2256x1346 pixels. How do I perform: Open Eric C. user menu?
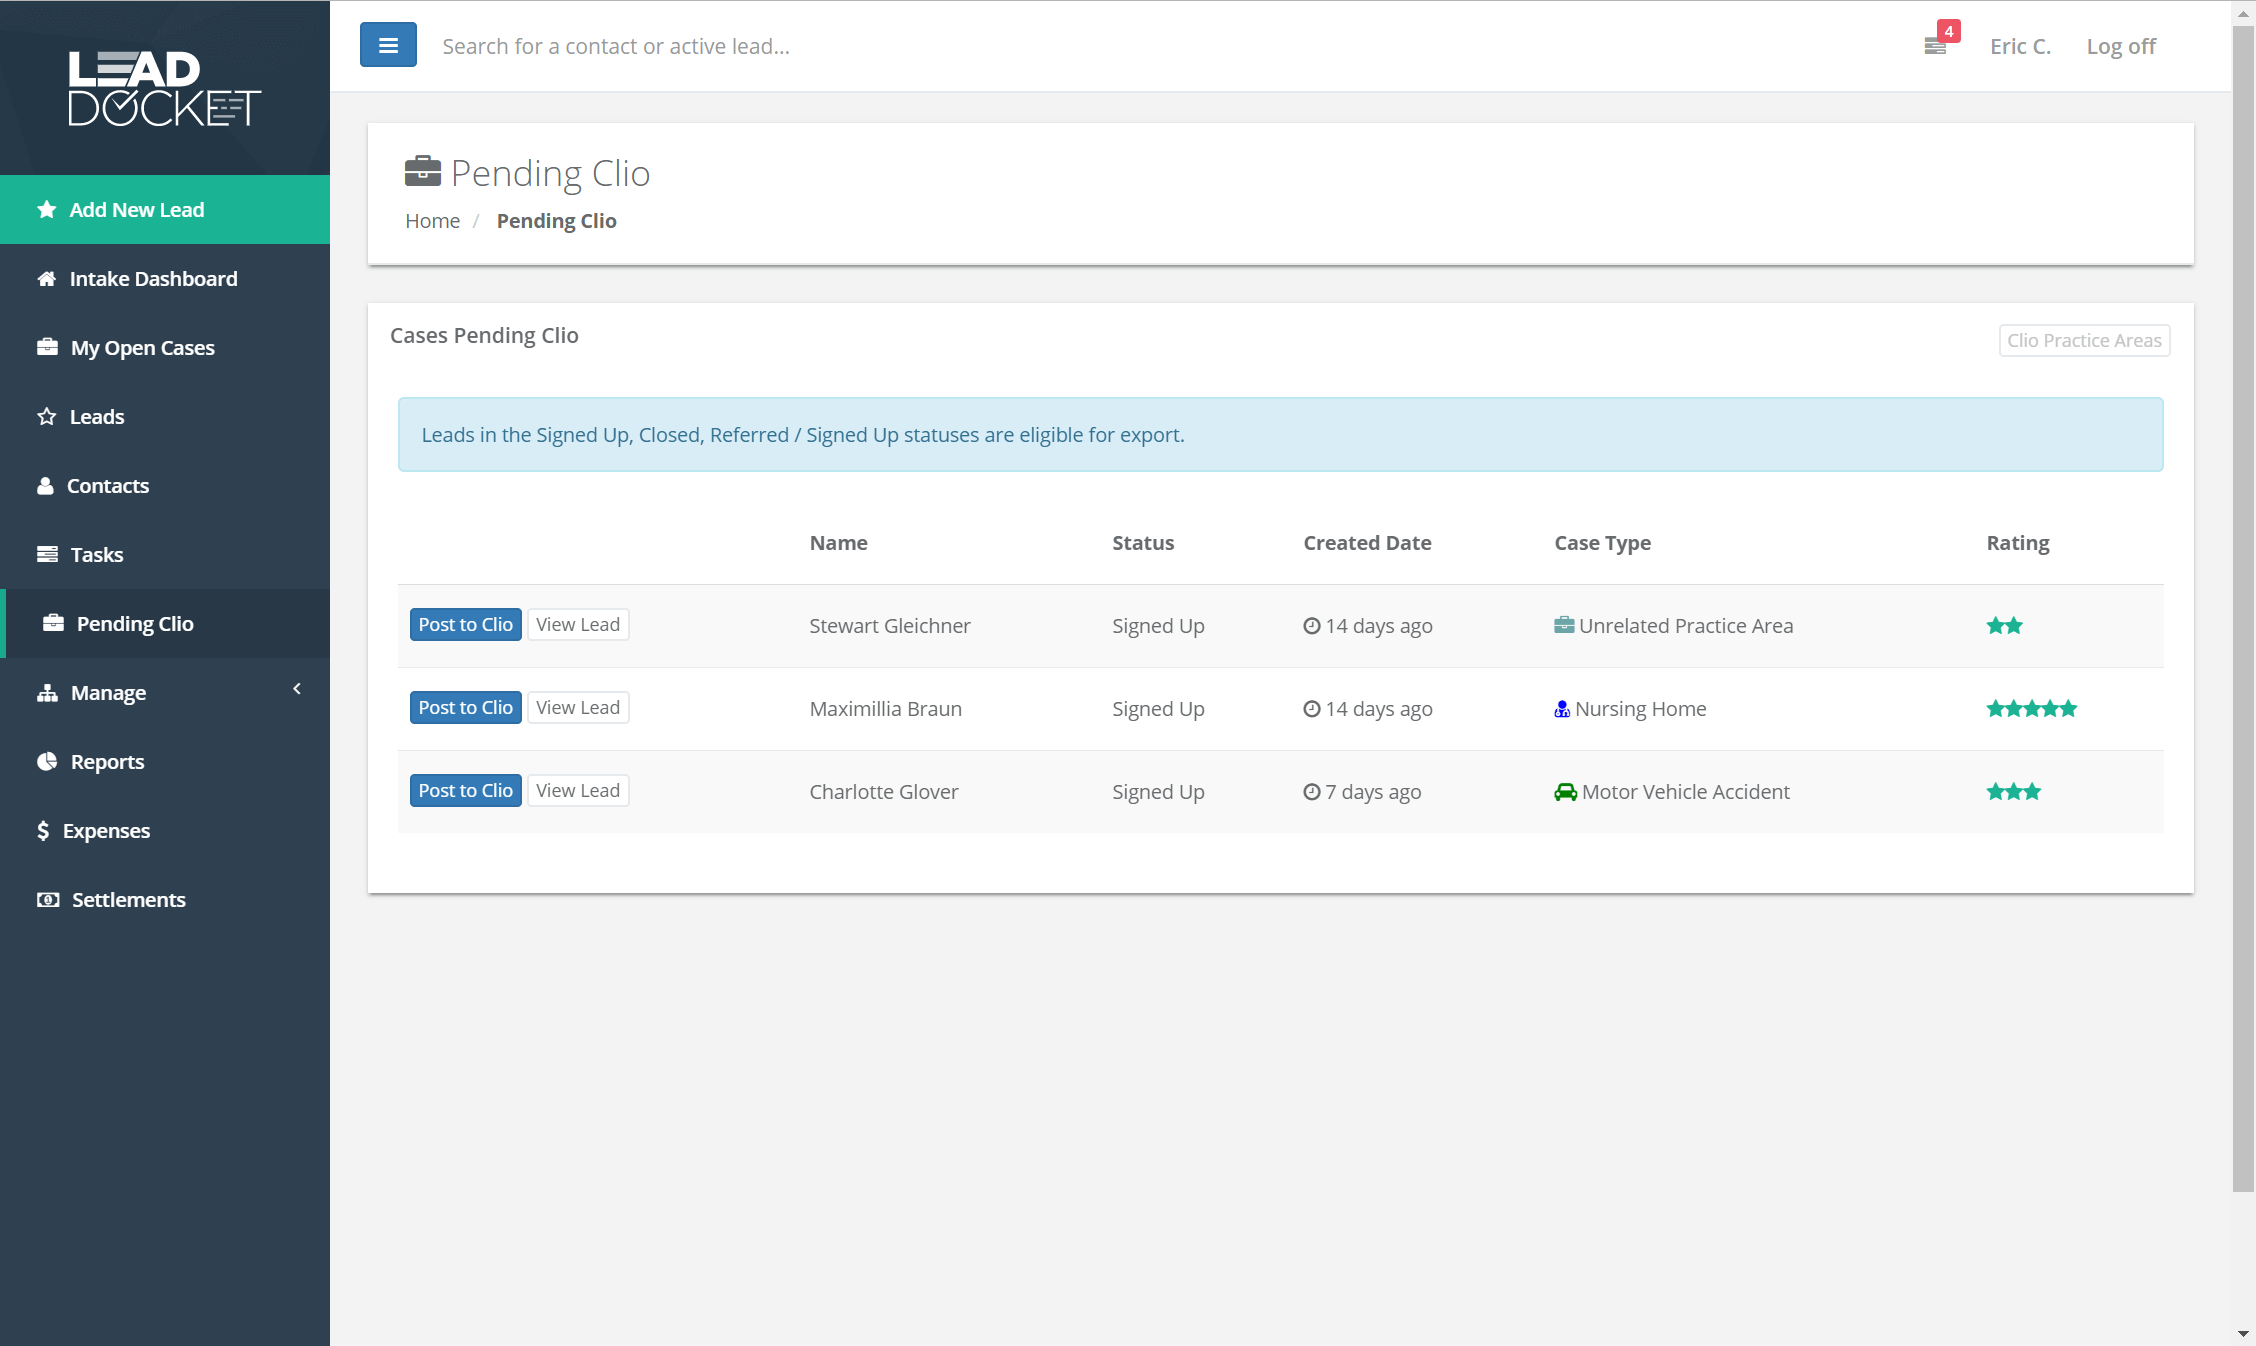click(2020, 46)
